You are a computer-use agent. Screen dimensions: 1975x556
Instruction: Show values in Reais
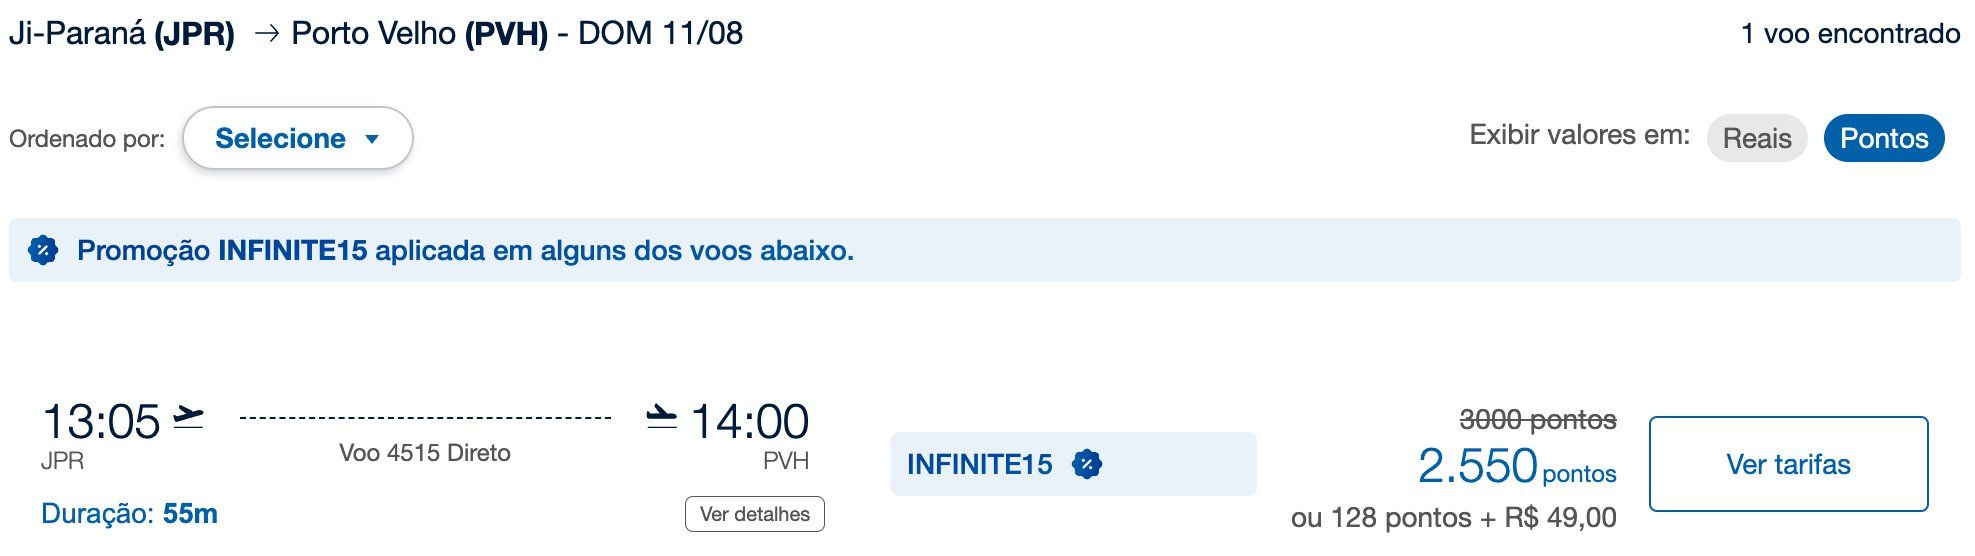1757,138
